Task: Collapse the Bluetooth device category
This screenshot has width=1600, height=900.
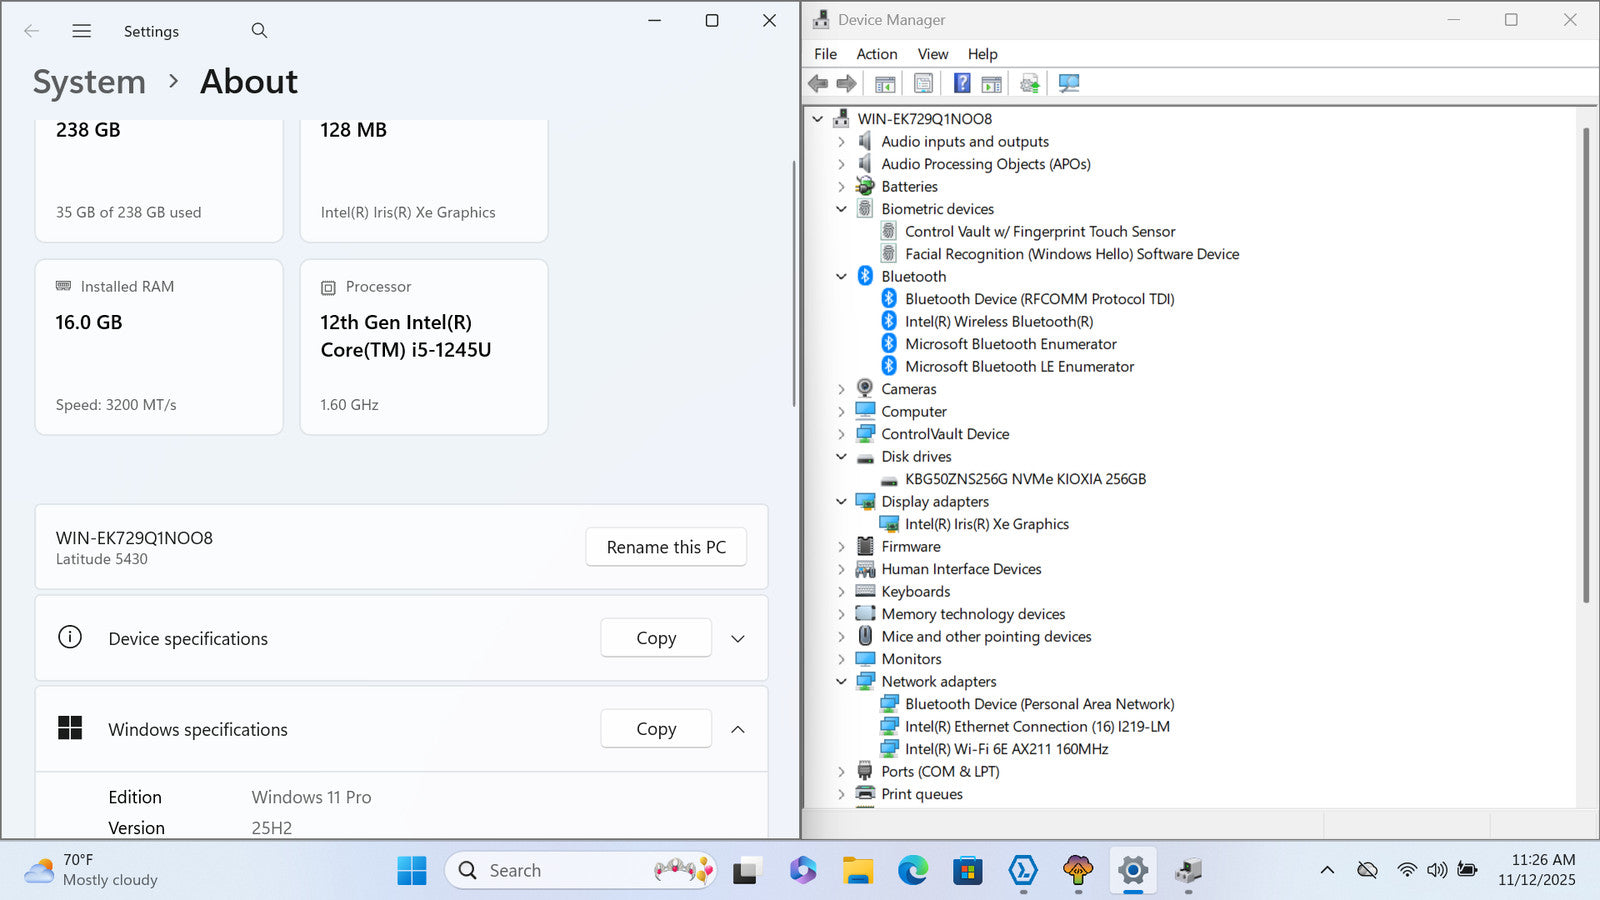Action: click(841, 277)
